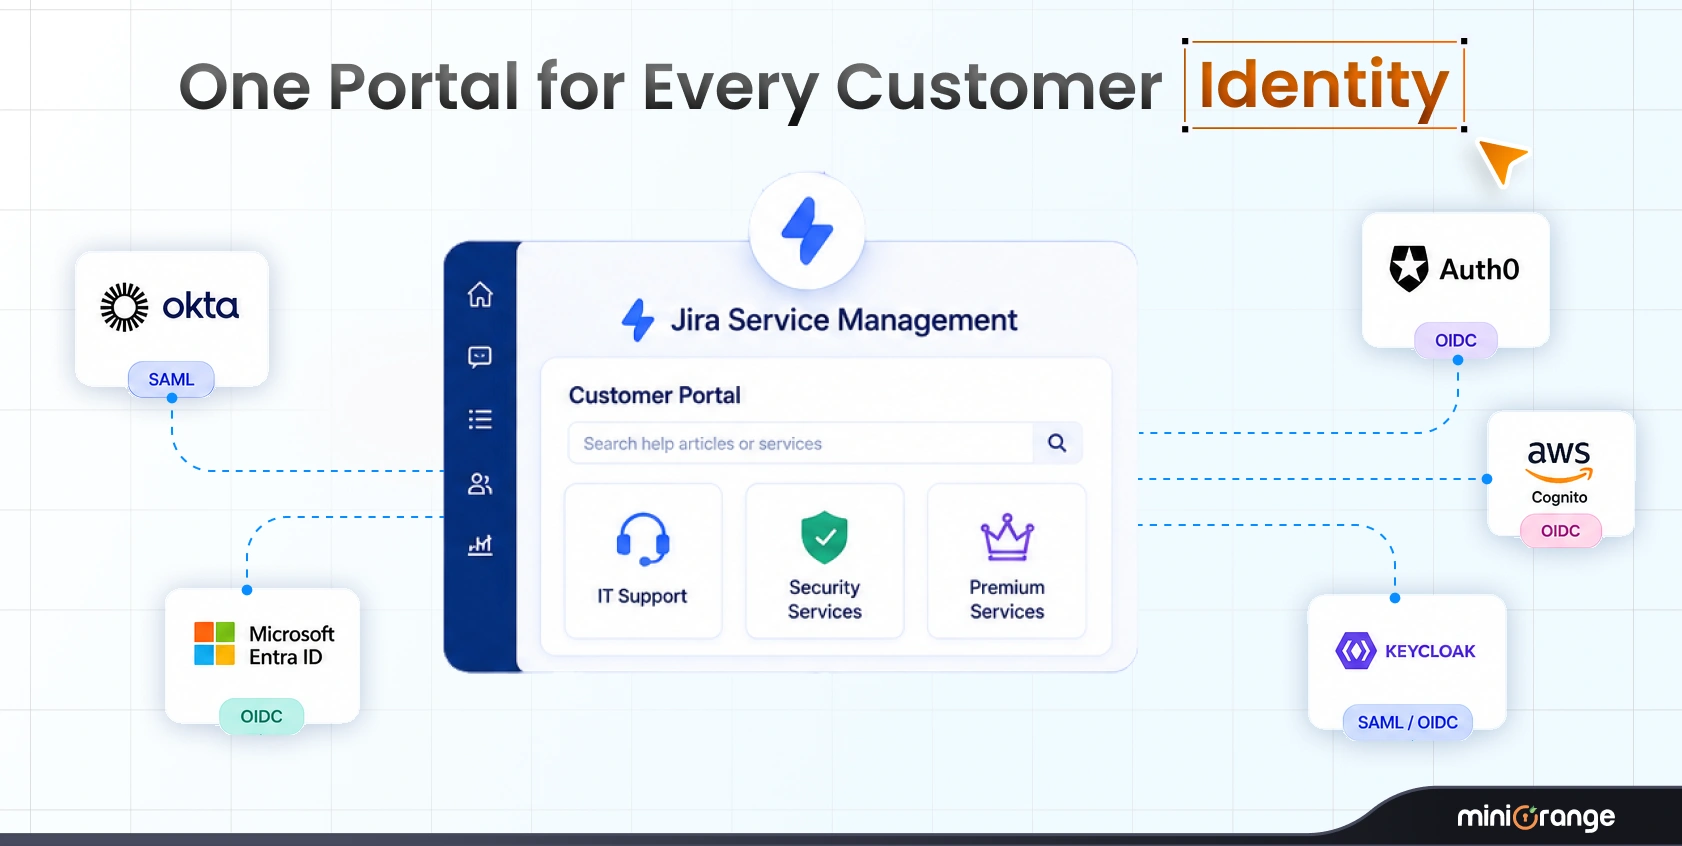This screenshot has width=1682, height=846.
Task: Open the IT Support card
Action: tap(643, 561)
